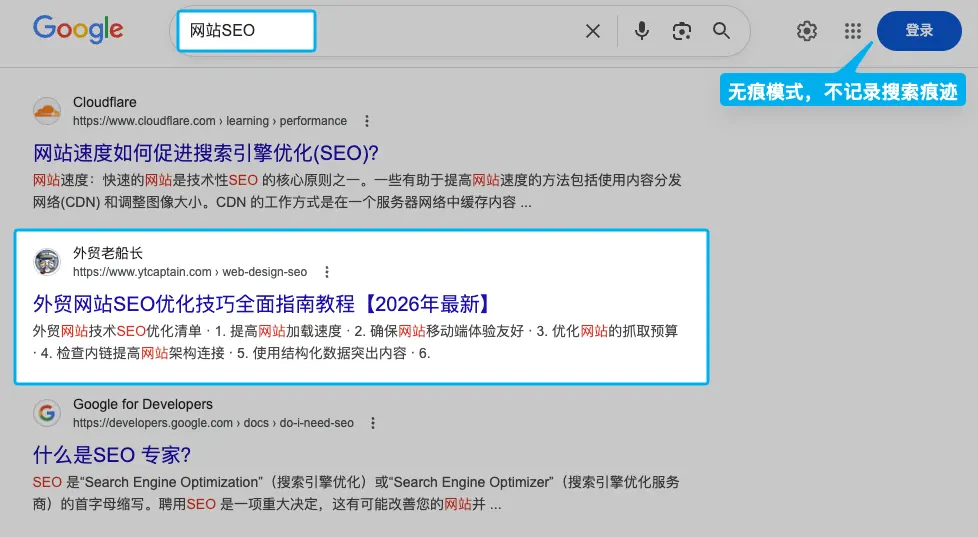Click the developers.google.com URL breadcrumb
The image size is (978, 537).
(213, 423)
